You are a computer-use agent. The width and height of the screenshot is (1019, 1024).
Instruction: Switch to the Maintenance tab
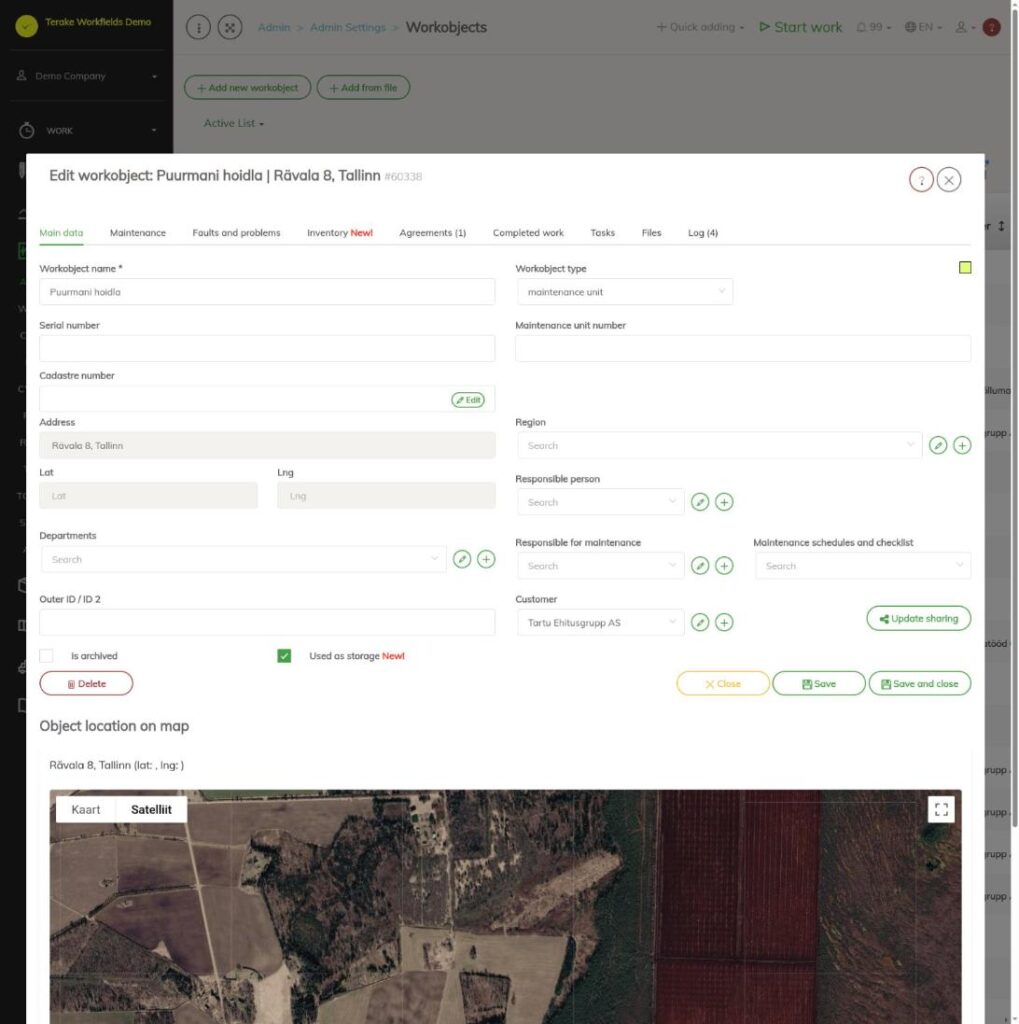pos(138,232)
